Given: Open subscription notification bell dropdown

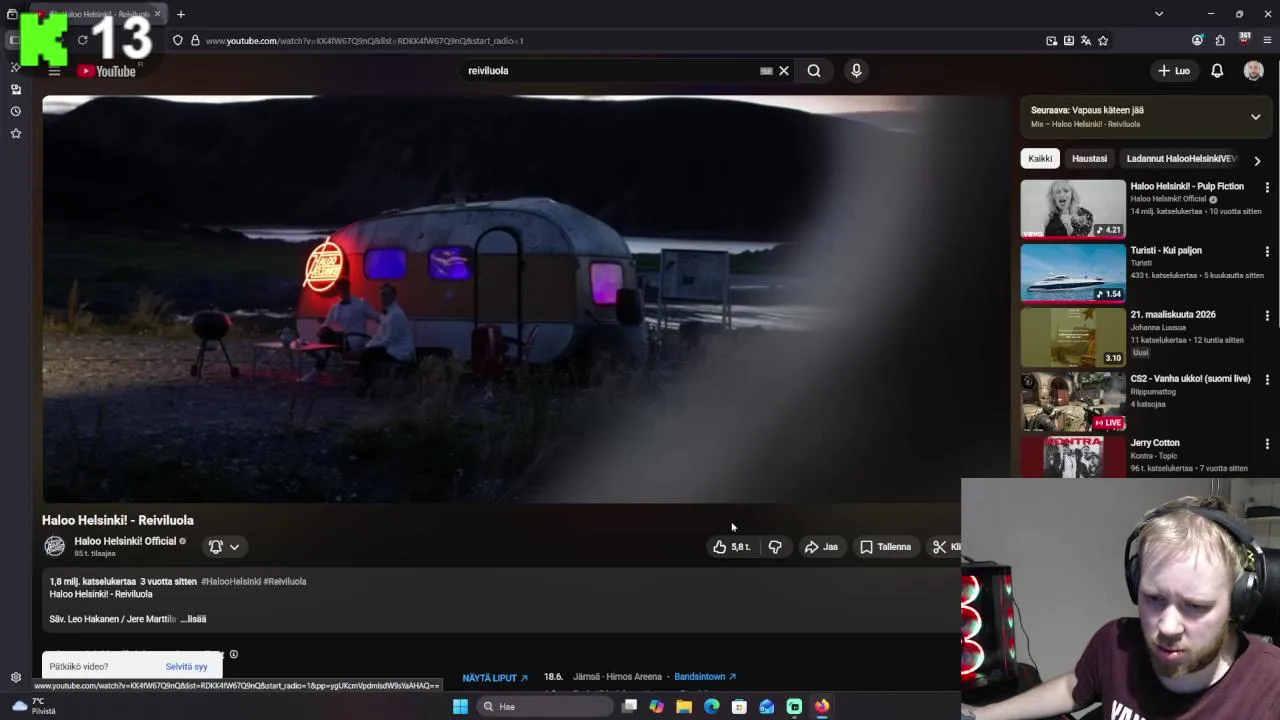Looking at the screenshot, I should tap(224, 546).
